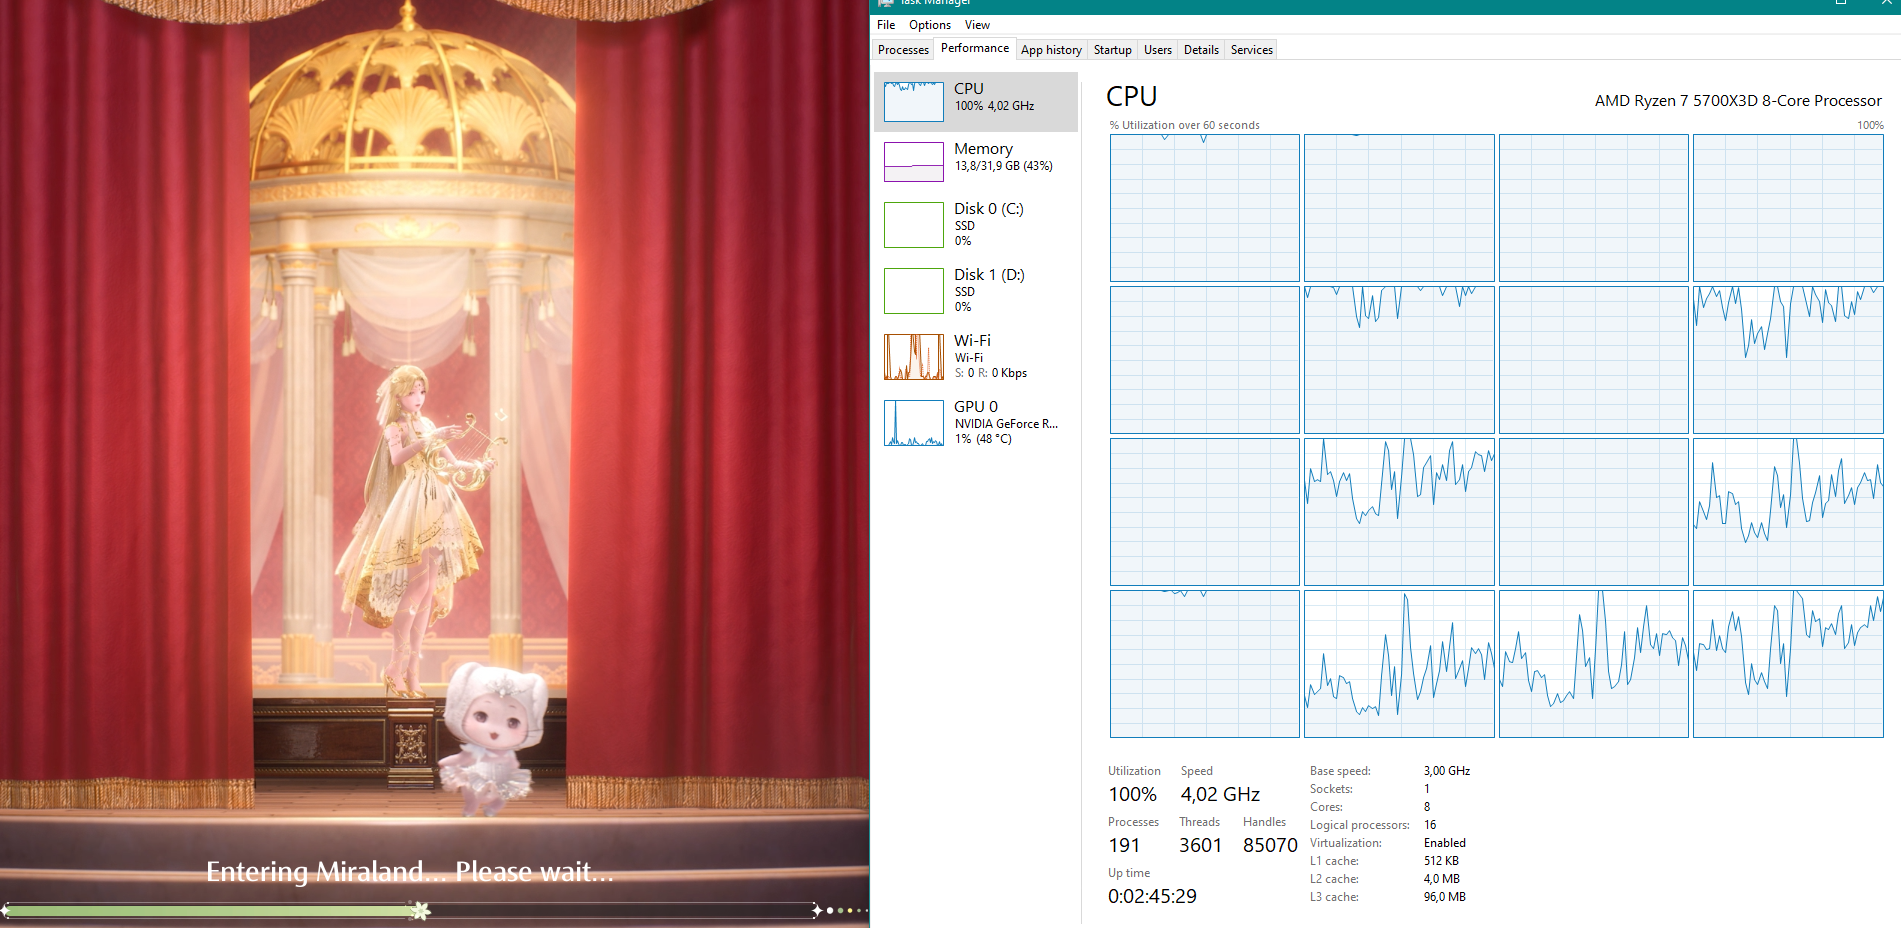Open the Services tab

pyautogui.click(x=1251, y=50)
